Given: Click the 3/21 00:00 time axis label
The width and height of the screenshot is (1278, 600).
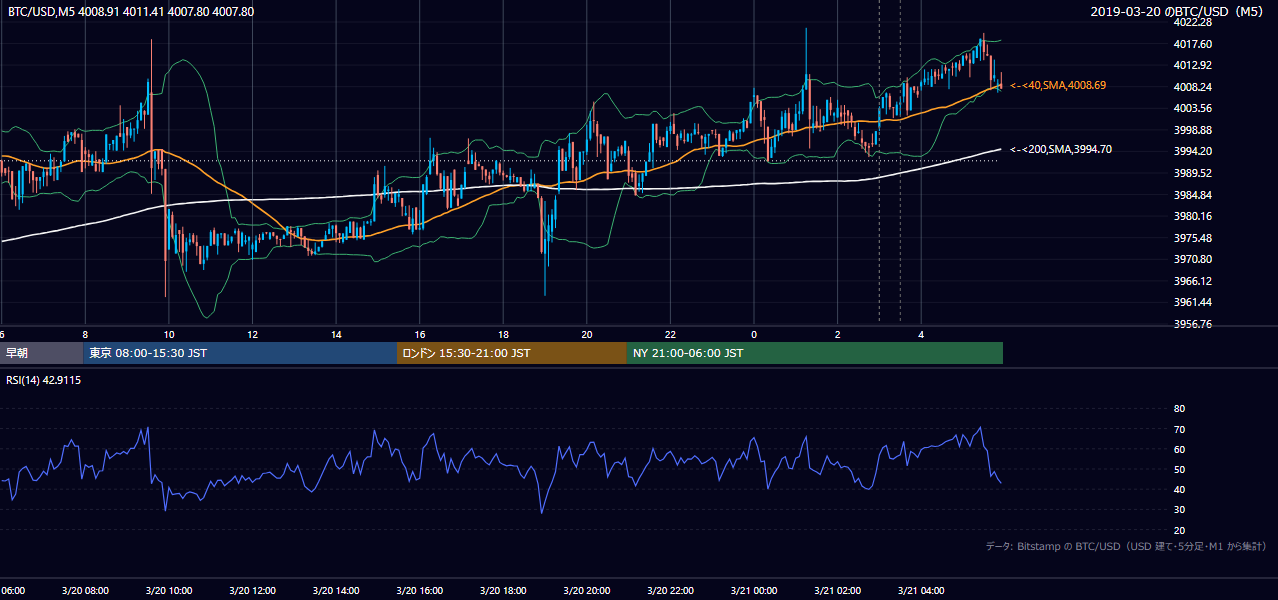Looking at the screenshot, I should [x=753, y=591].
